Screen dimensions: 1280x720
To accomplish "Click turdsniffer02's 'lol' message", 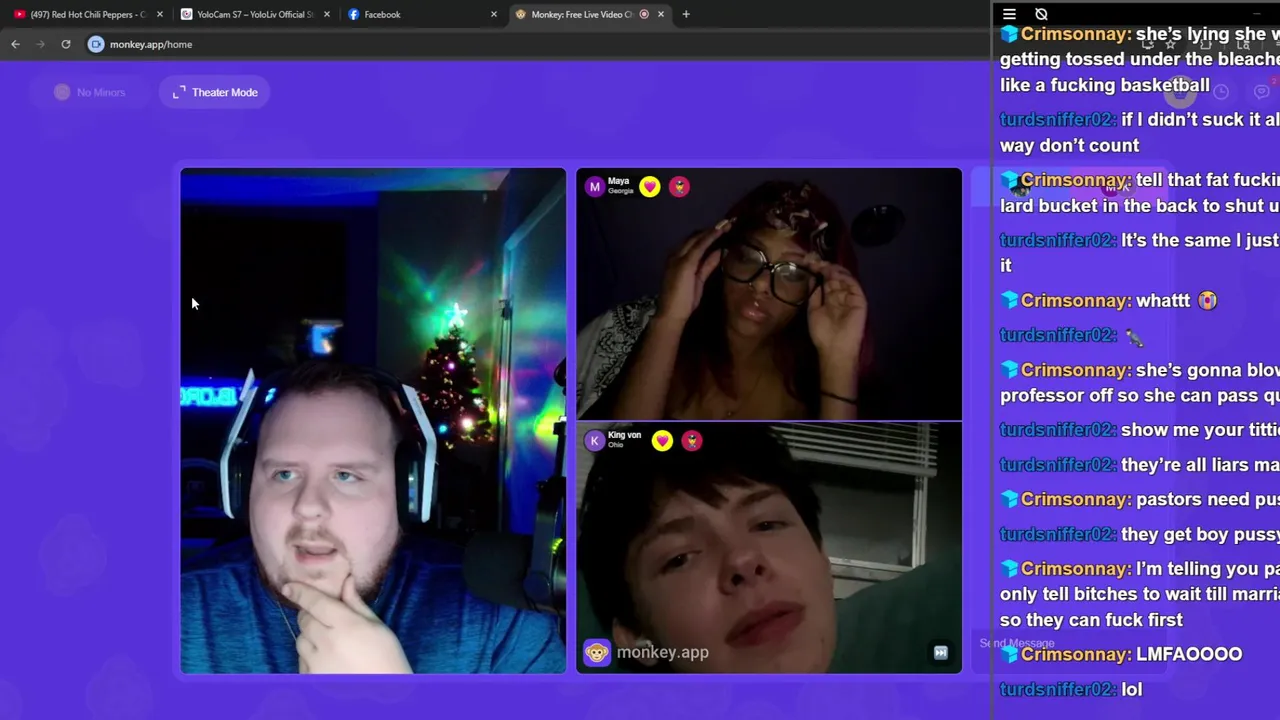I will coord(1071,689).
